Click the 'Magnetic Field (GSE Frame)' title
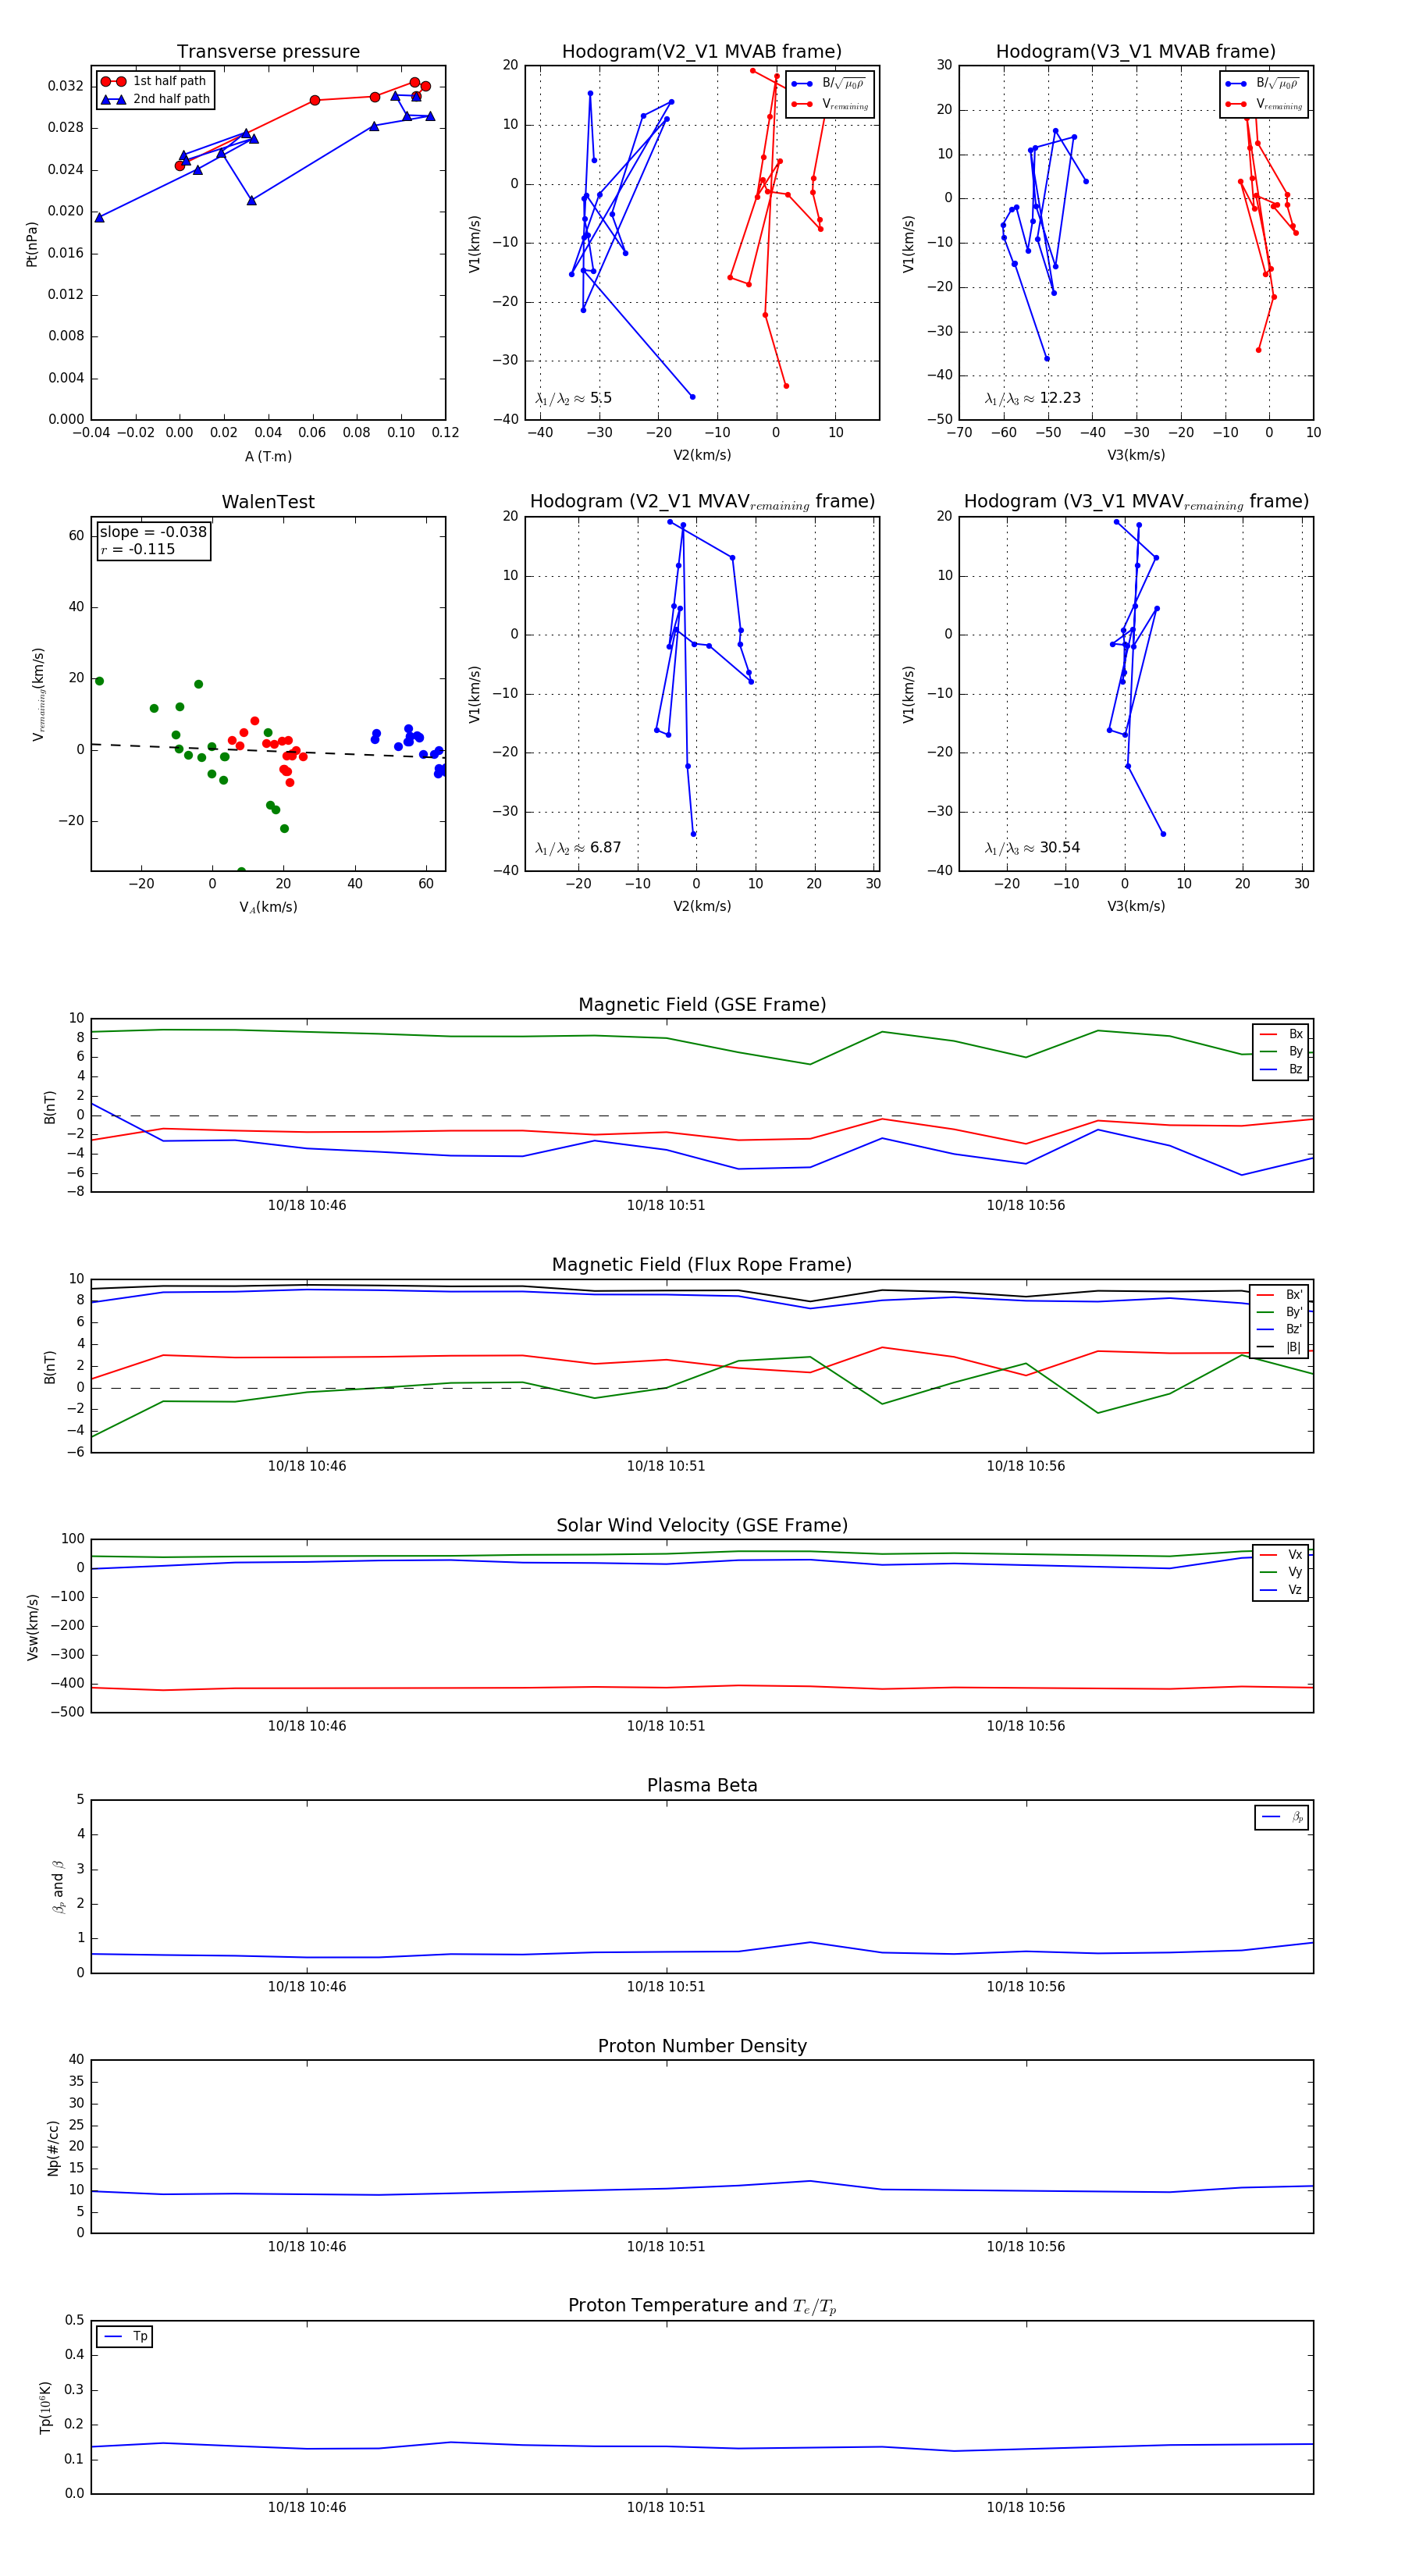 pyautogui.click(x=702, y=1005)
